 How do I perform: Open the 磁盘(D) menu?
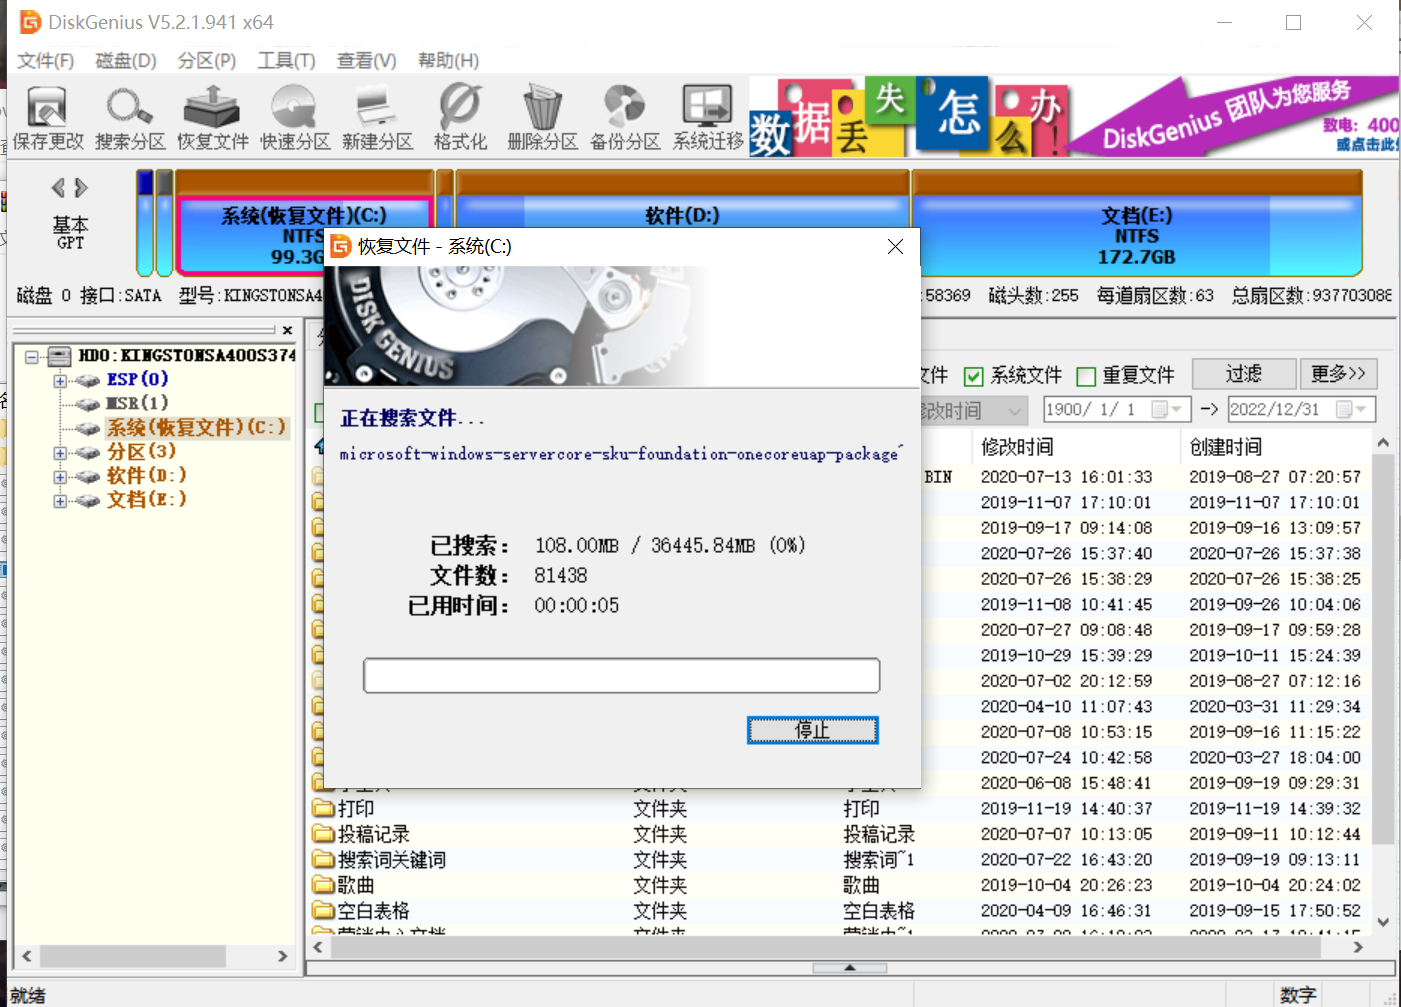pos(126,60)
